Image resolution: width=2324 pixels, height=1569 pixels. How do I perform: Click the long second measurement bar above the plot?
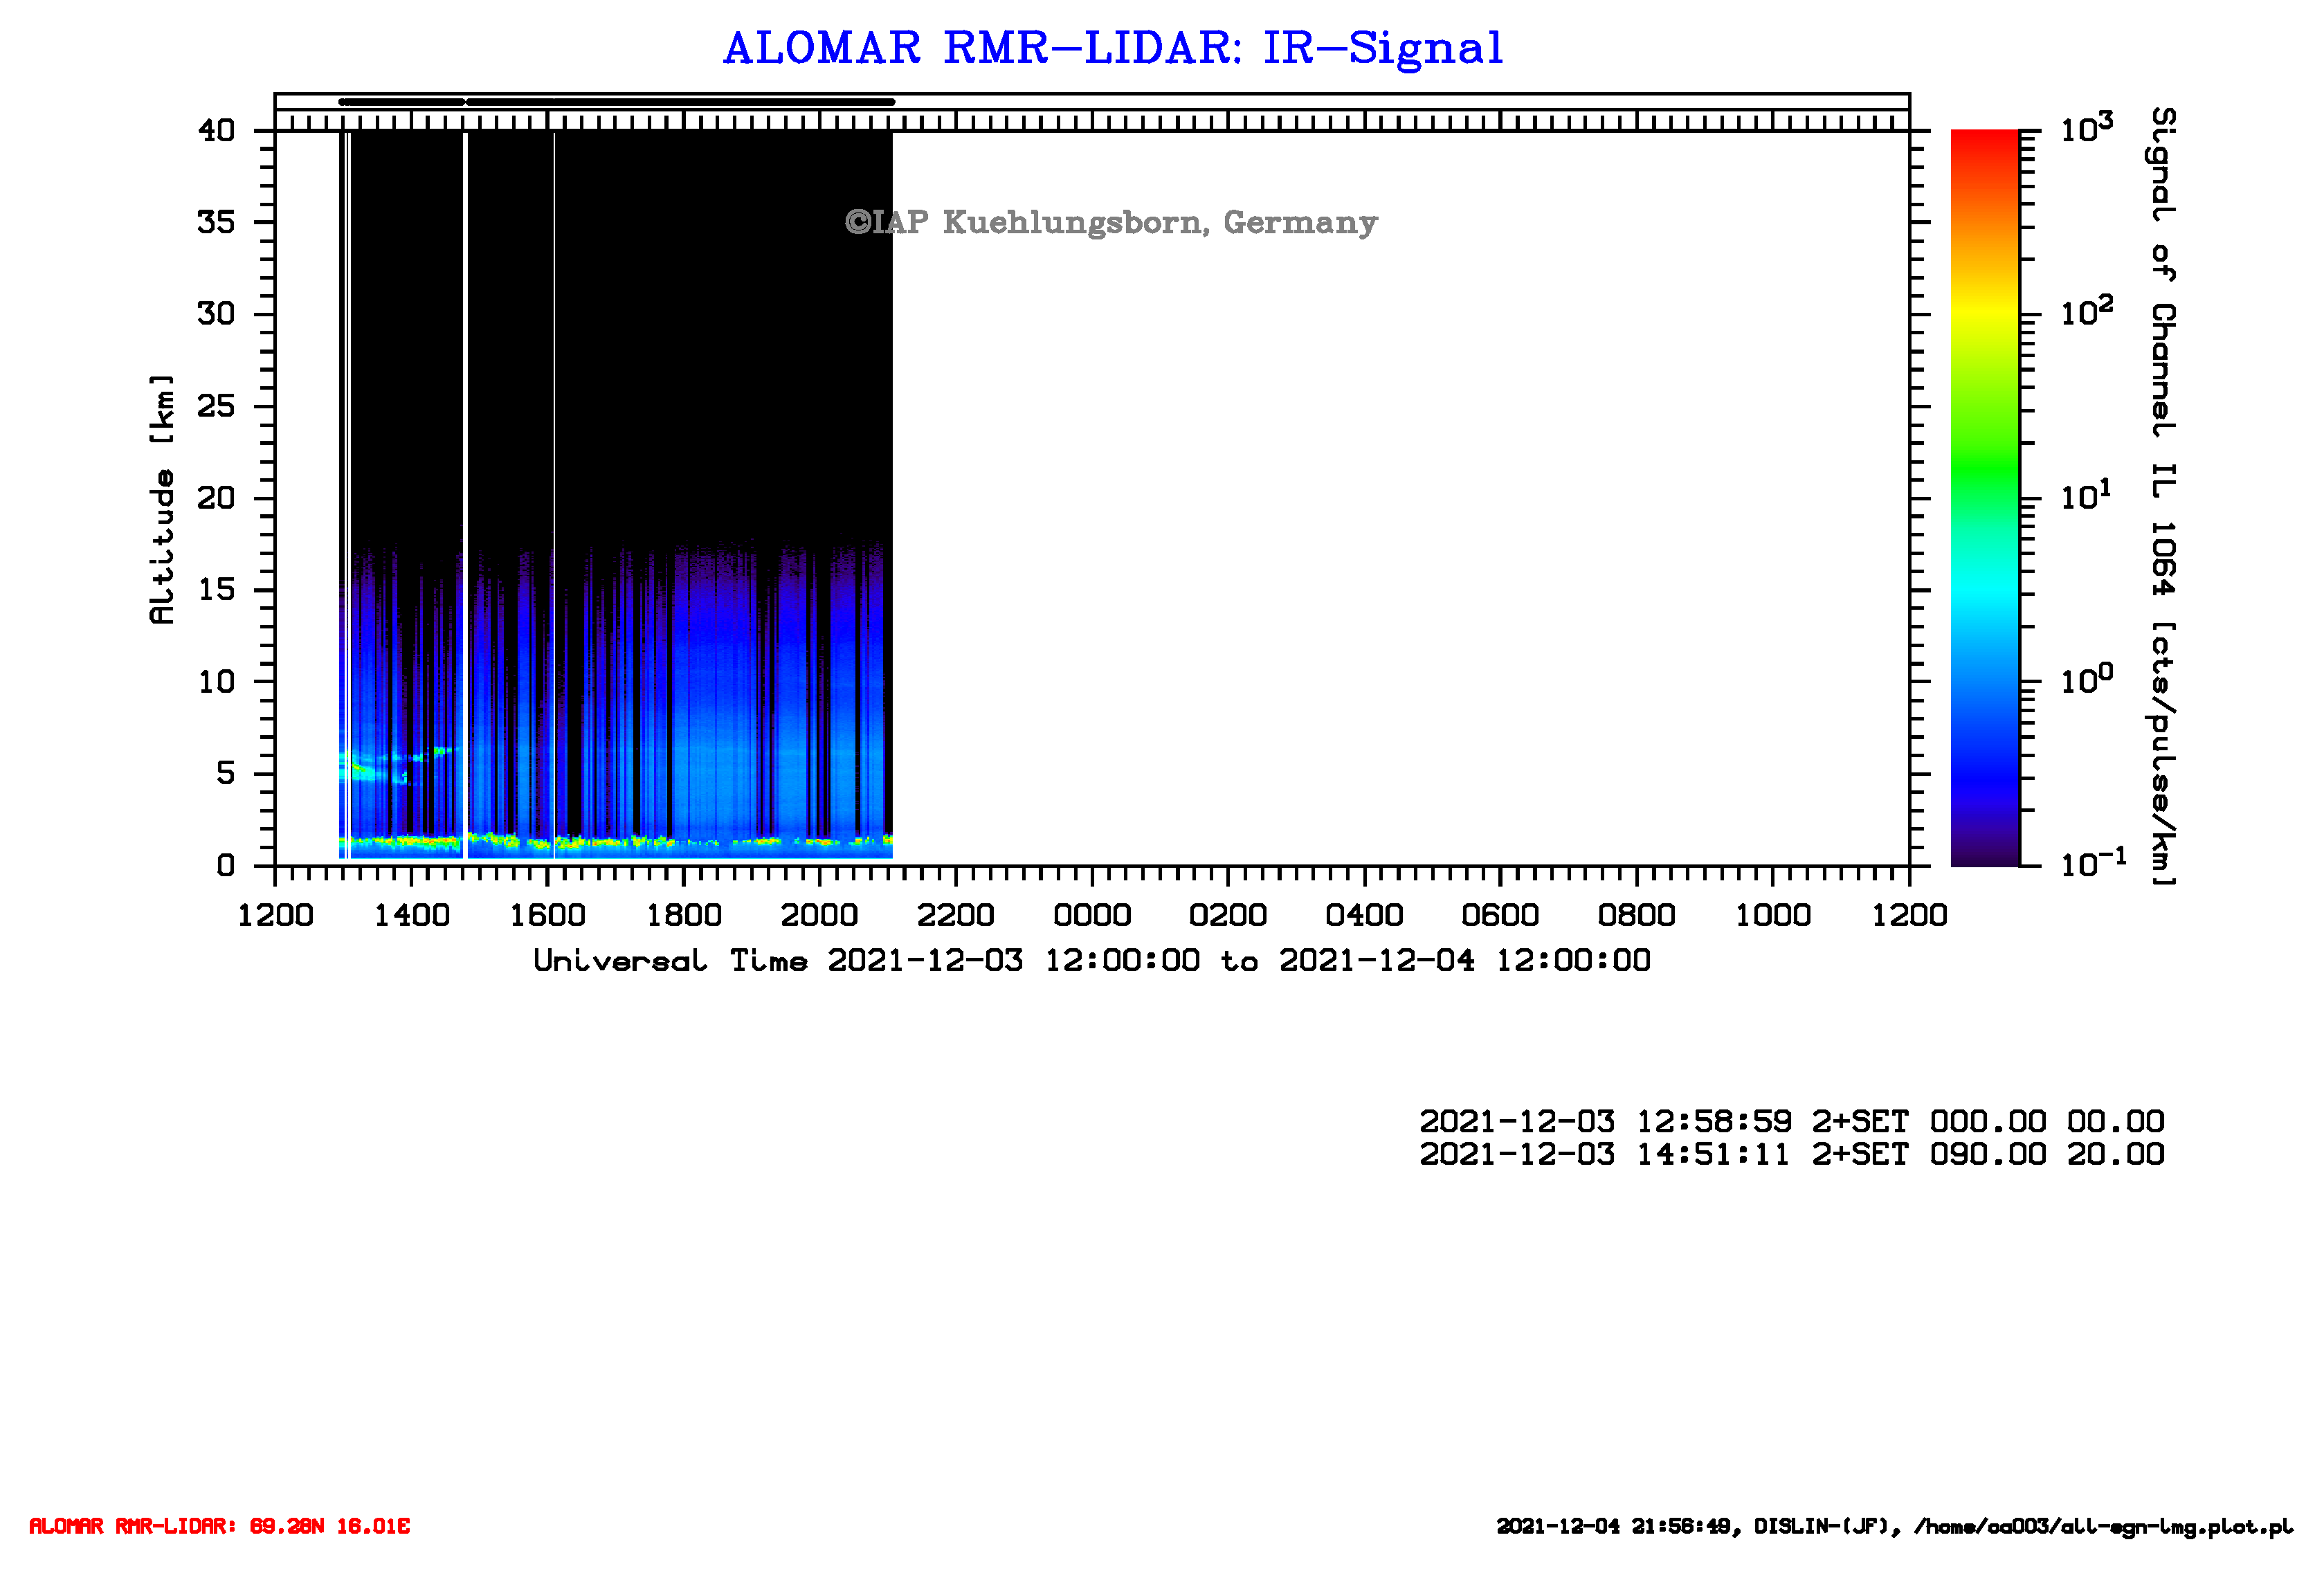pyautogui.click(x=681, y=102)
